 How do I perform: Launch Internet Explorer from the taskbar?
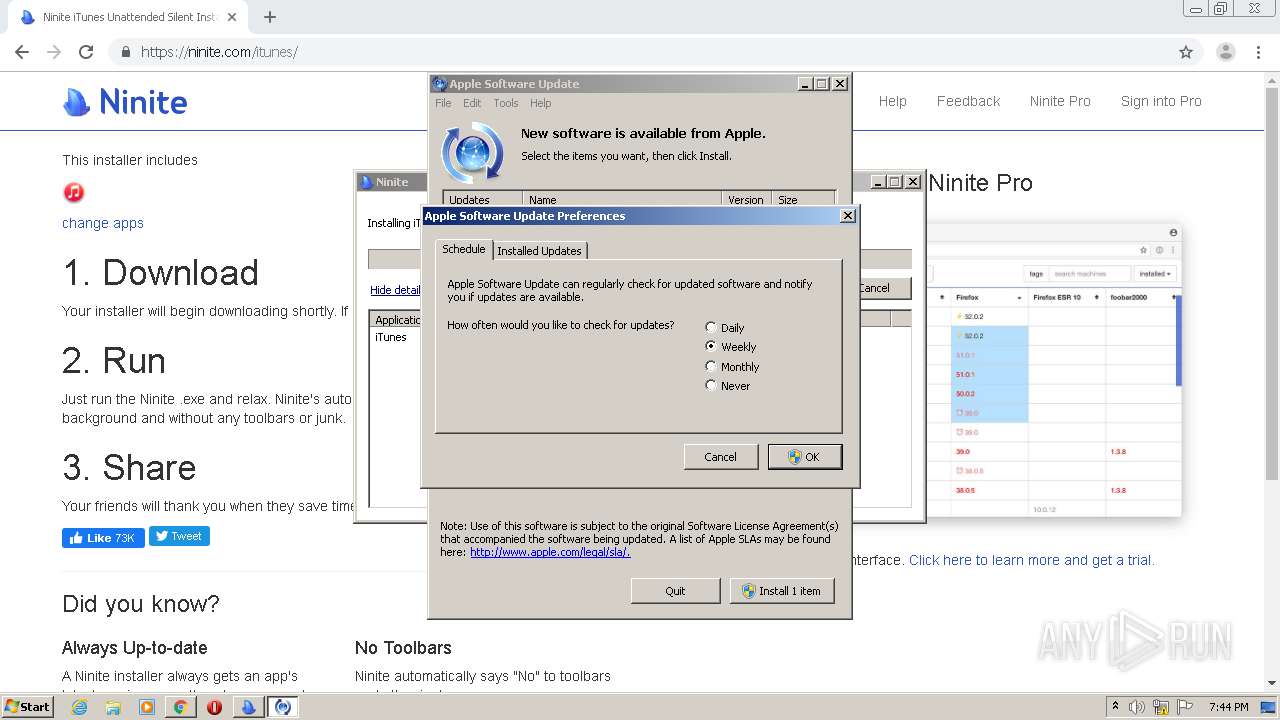coord(80,707)
